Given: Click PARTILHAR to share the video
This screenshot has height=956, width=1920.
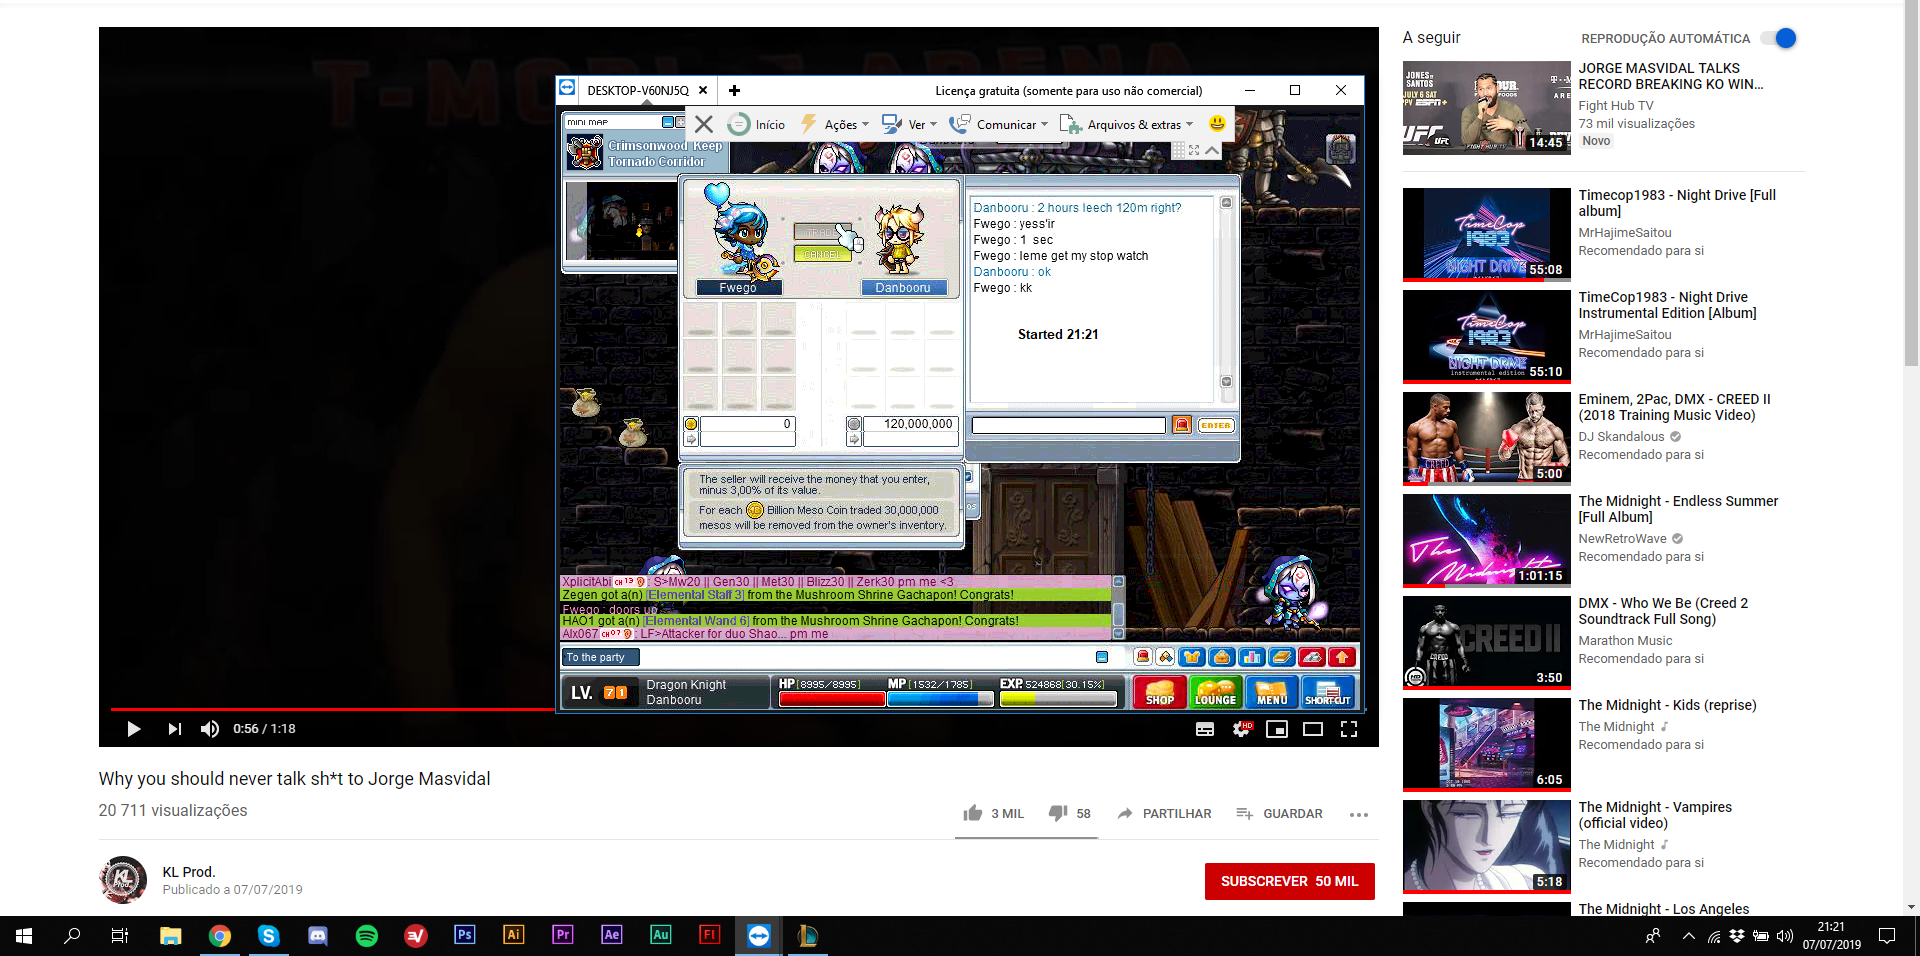Looking at the screenshot, I should [1164, 813].
